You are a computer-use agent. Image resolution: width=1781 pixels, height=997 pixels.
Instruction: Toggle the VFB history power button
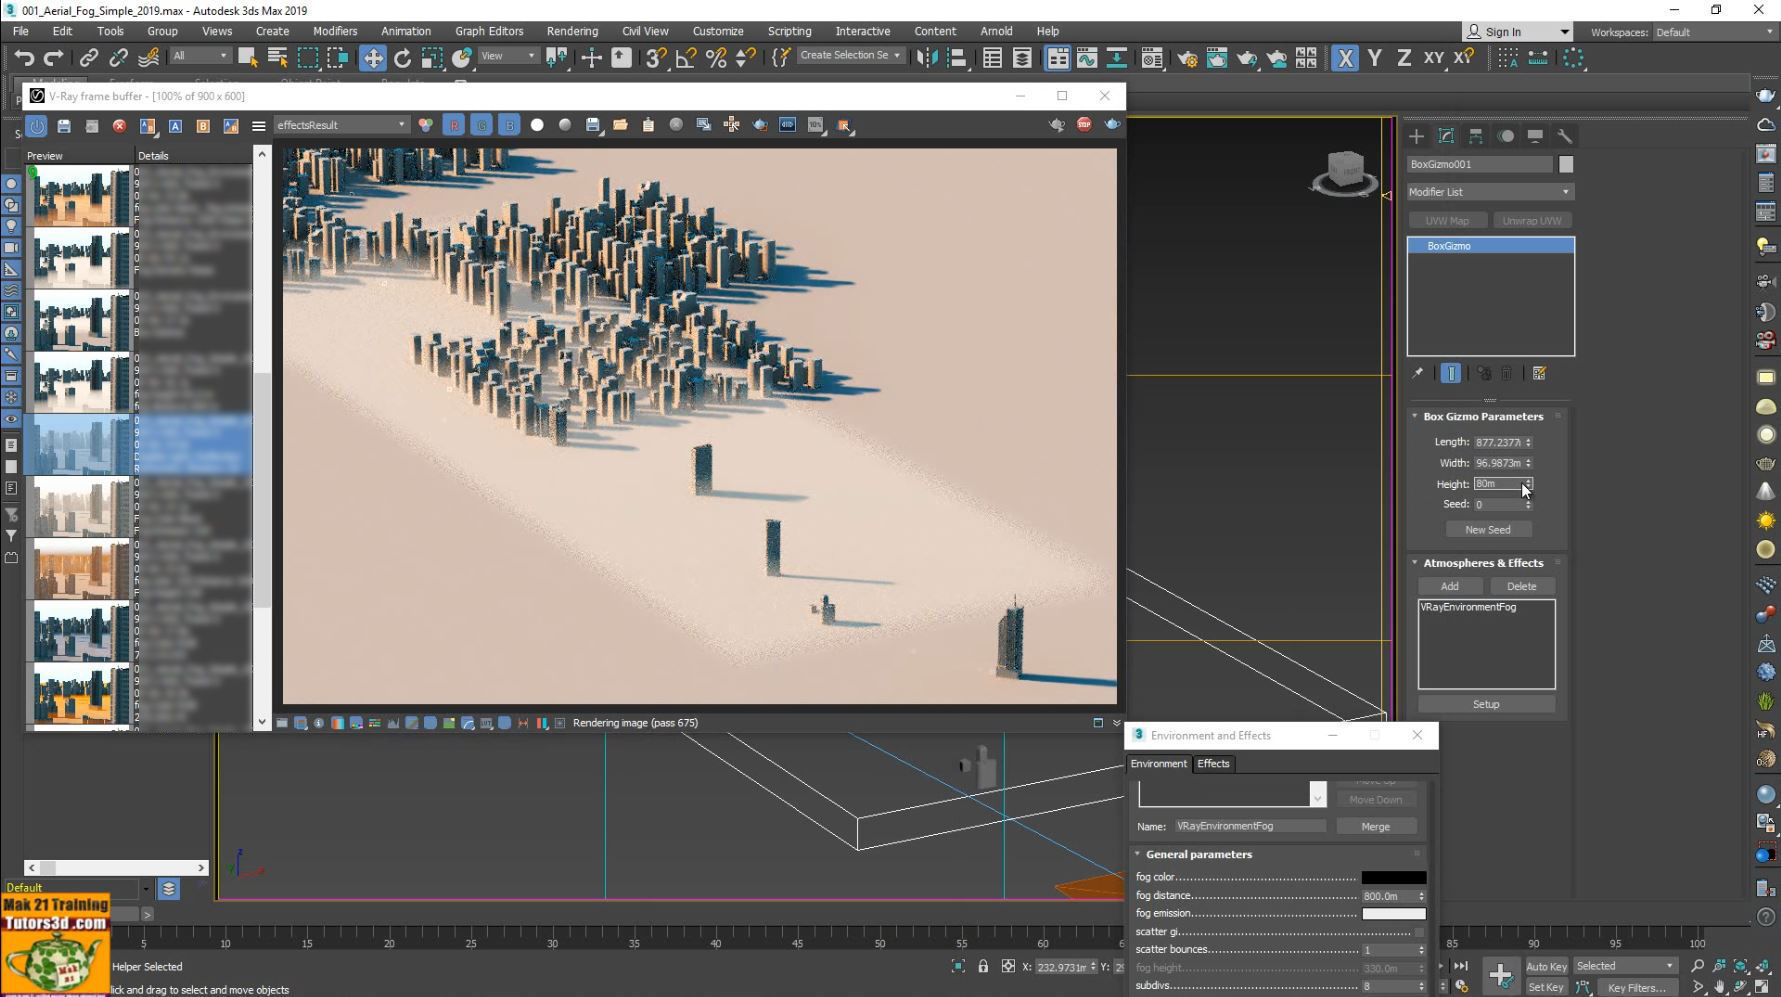[37, 126]
